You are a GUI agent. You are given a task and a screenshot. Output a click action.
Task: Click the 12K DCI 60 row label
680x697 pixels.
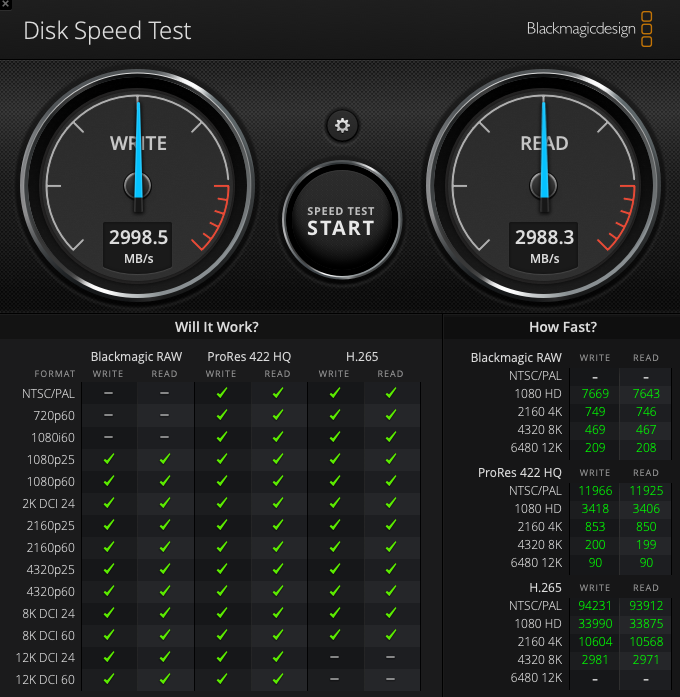coord(45,680)
